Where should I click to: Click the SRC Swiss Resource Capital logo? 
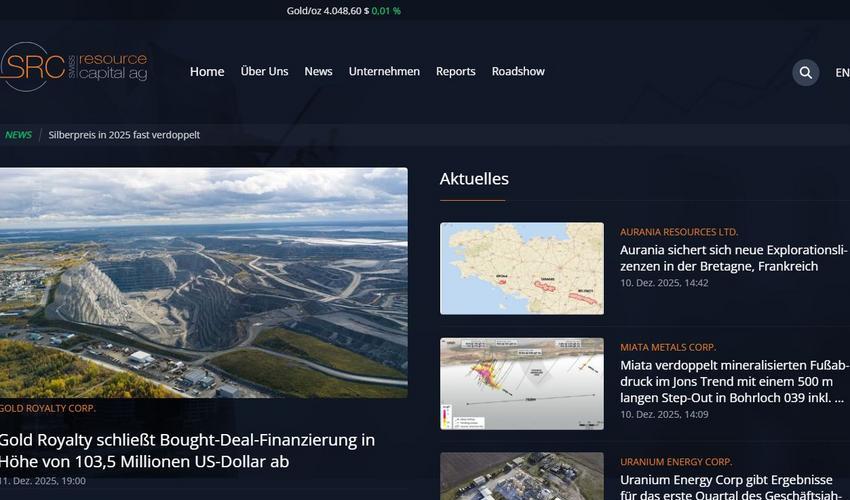coord(74,67)
